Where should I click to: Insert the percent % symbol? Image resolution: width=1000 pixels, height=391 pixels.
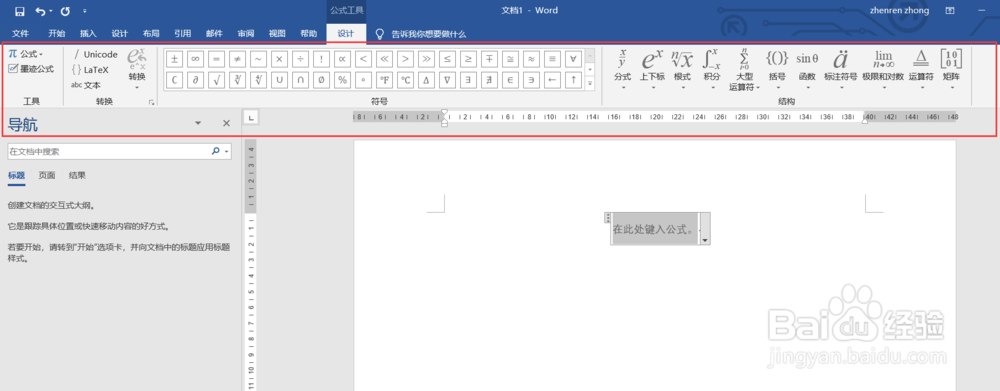tap(342, 80)
